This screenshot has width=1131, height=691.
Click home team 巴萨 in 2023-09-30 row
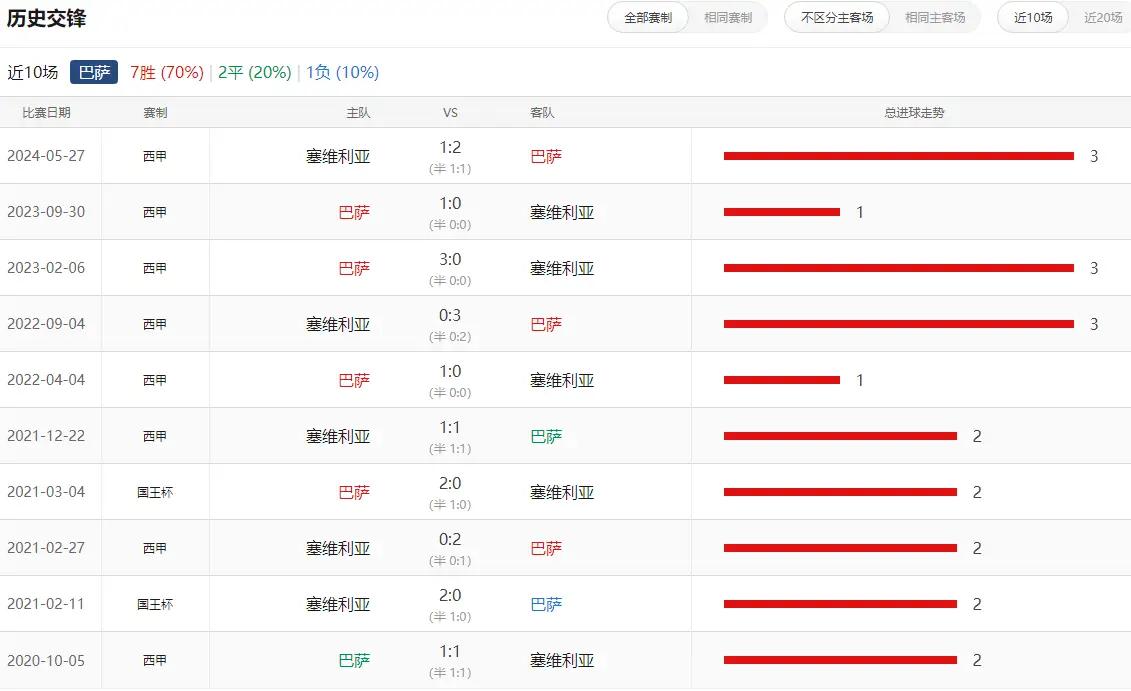pyautogui.click(x=354, y=213)
